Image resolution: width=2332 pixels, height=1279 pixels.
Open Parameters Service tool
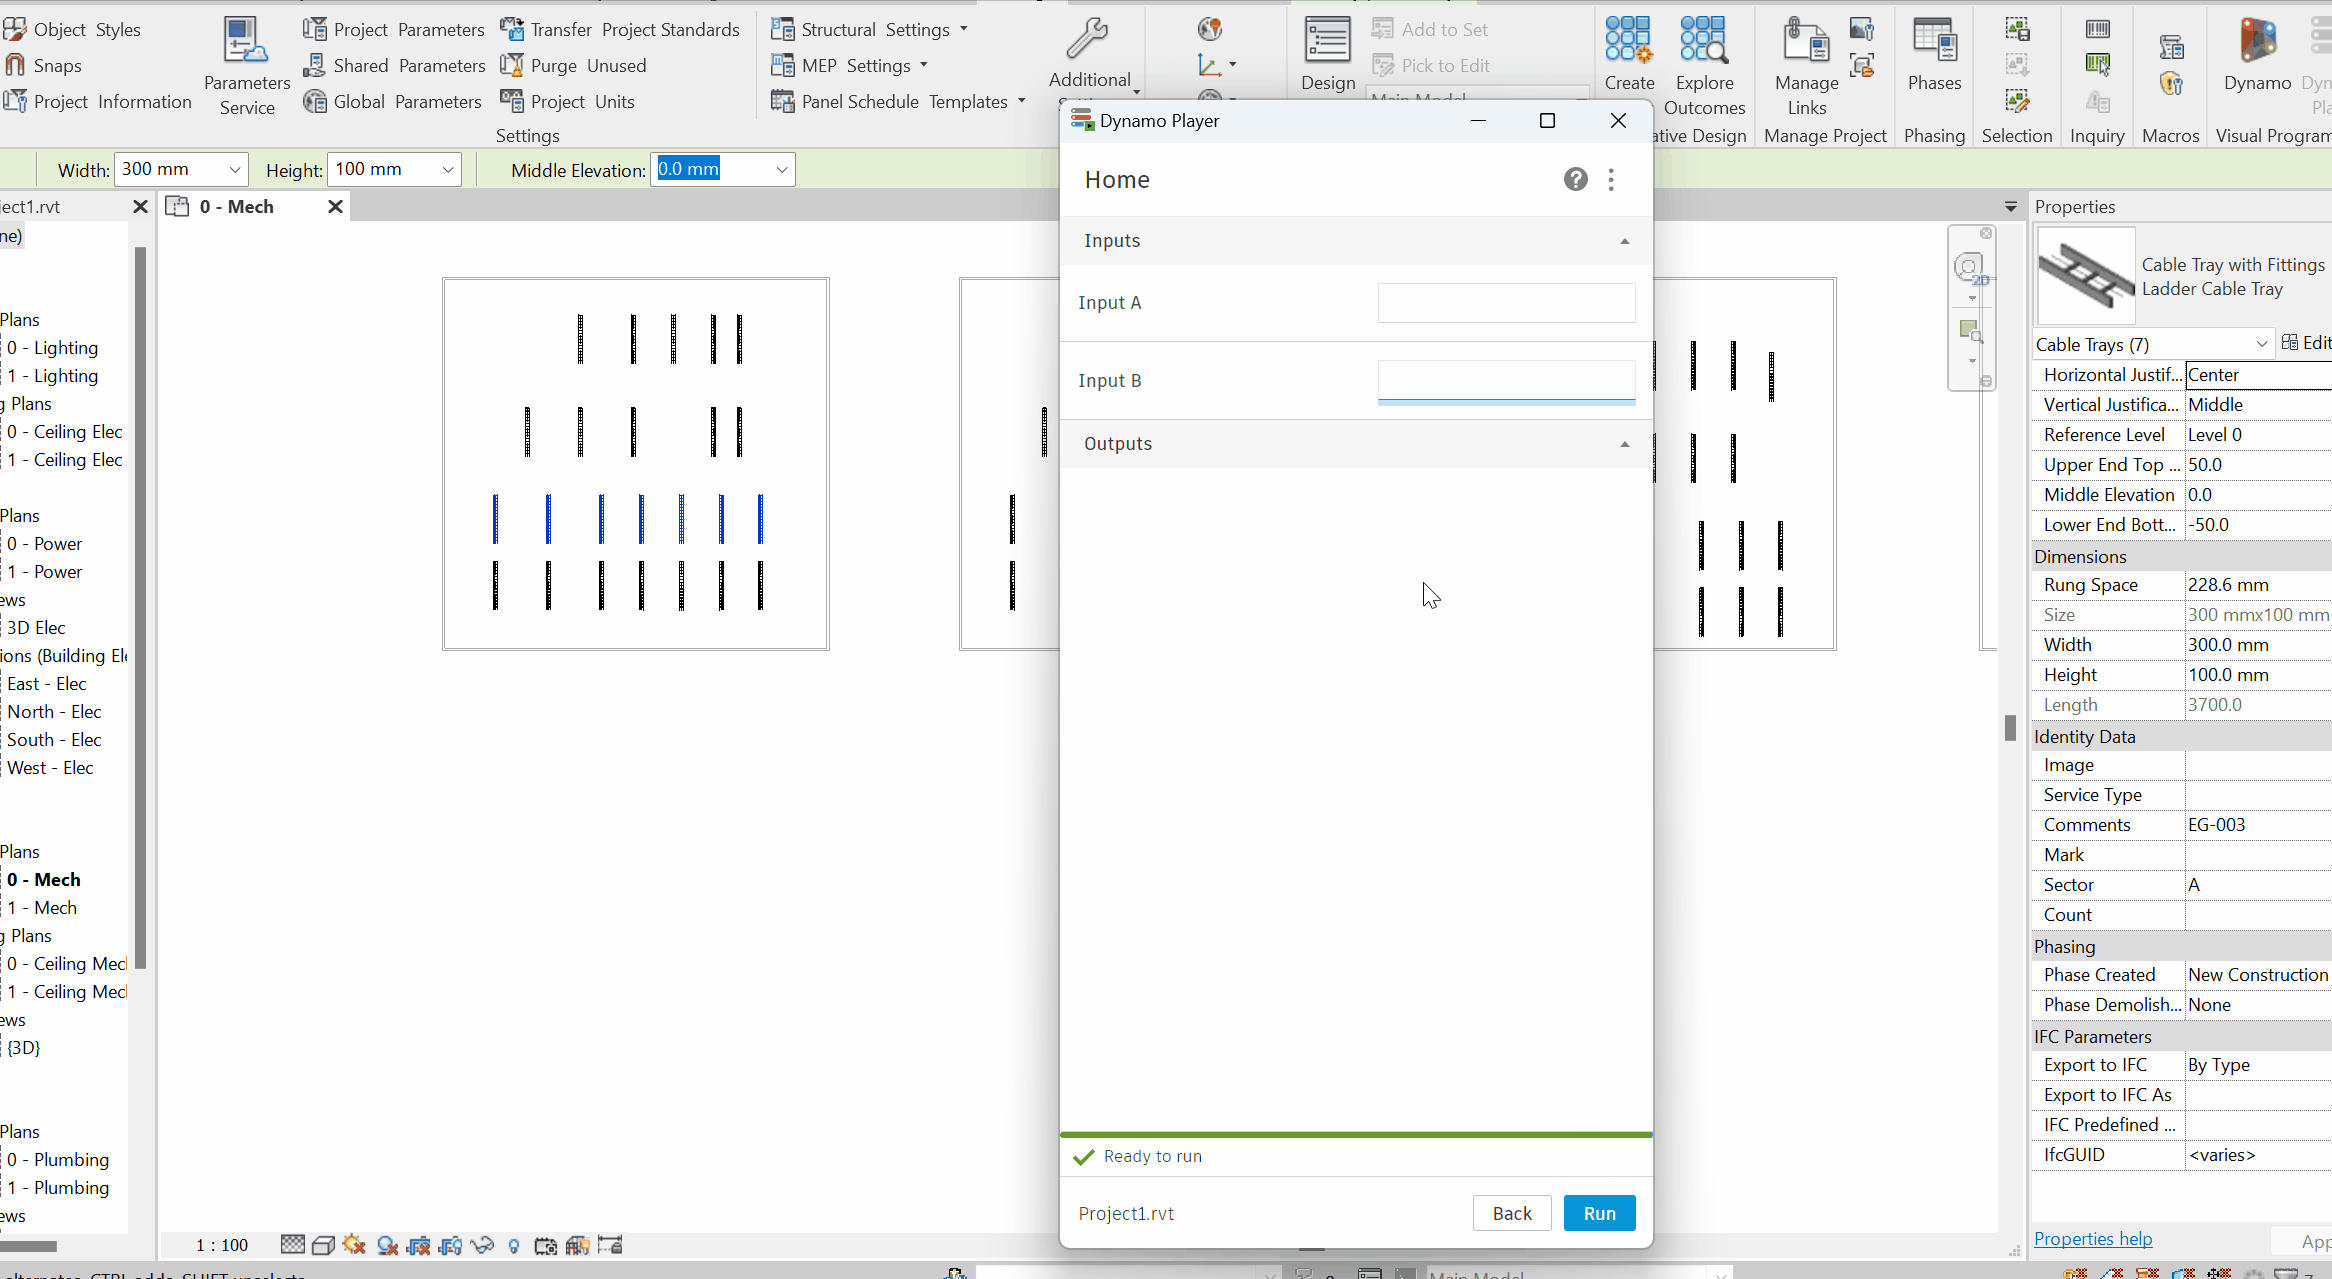coord(246,67)
